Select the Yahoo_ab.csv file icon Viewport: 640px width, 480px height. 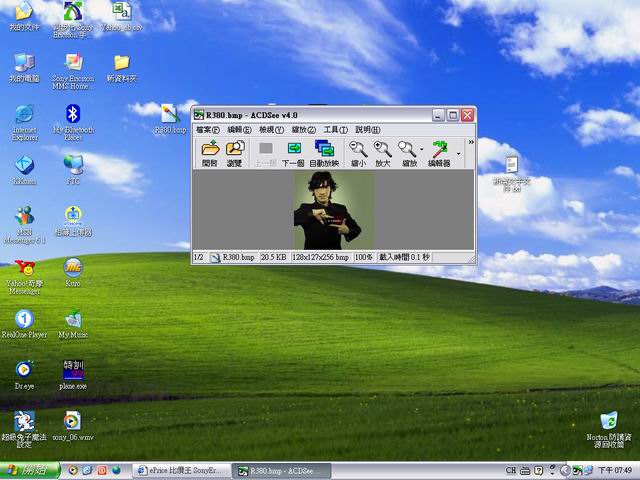[x=122, y=16]
